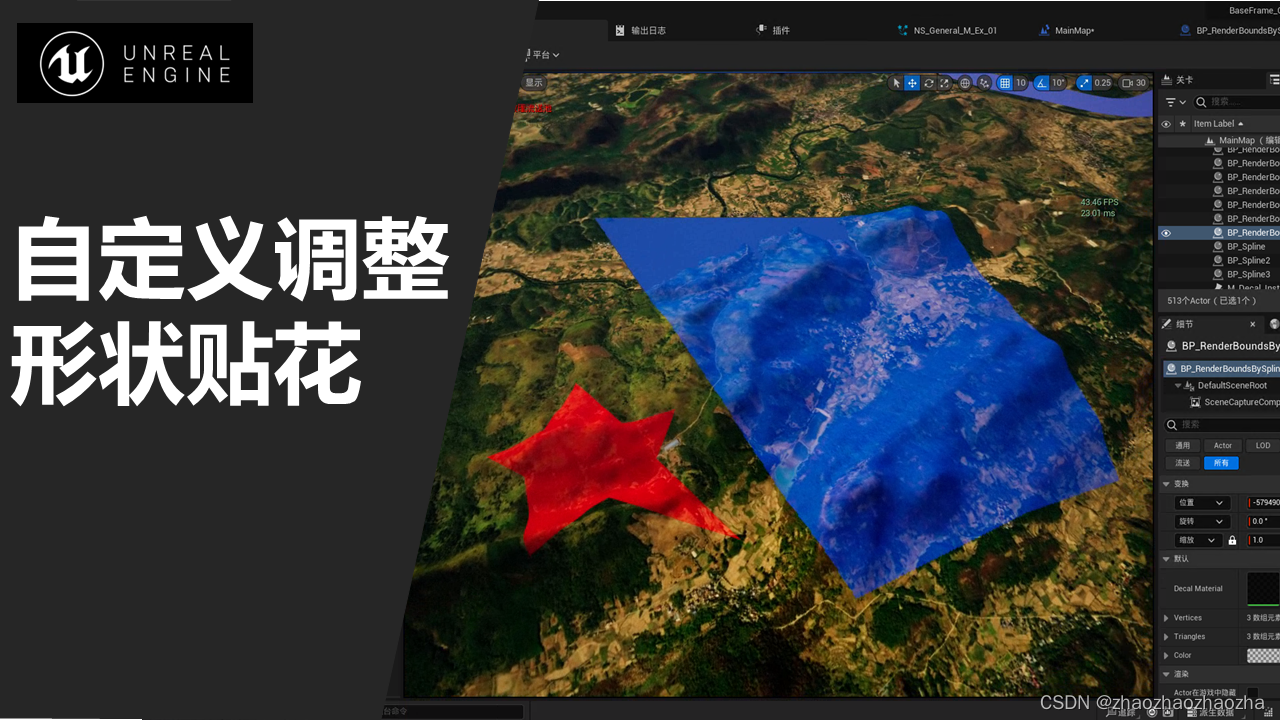Filter details by Actor category
The width and height of the screenshot is (1280, 720).
click(1223, 446)
